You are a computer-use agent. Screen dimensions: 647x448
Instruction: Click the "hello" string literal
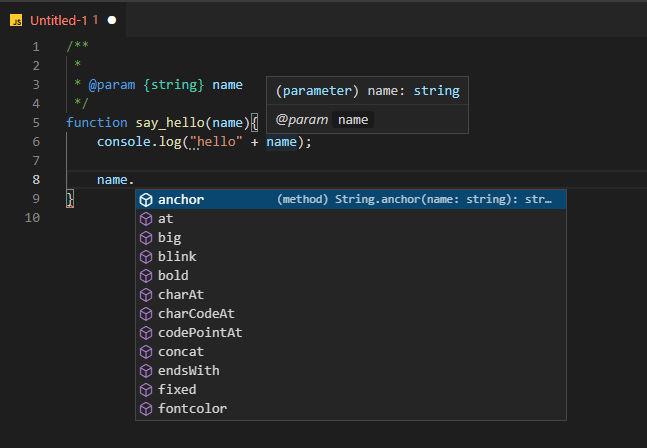[216, 141]
